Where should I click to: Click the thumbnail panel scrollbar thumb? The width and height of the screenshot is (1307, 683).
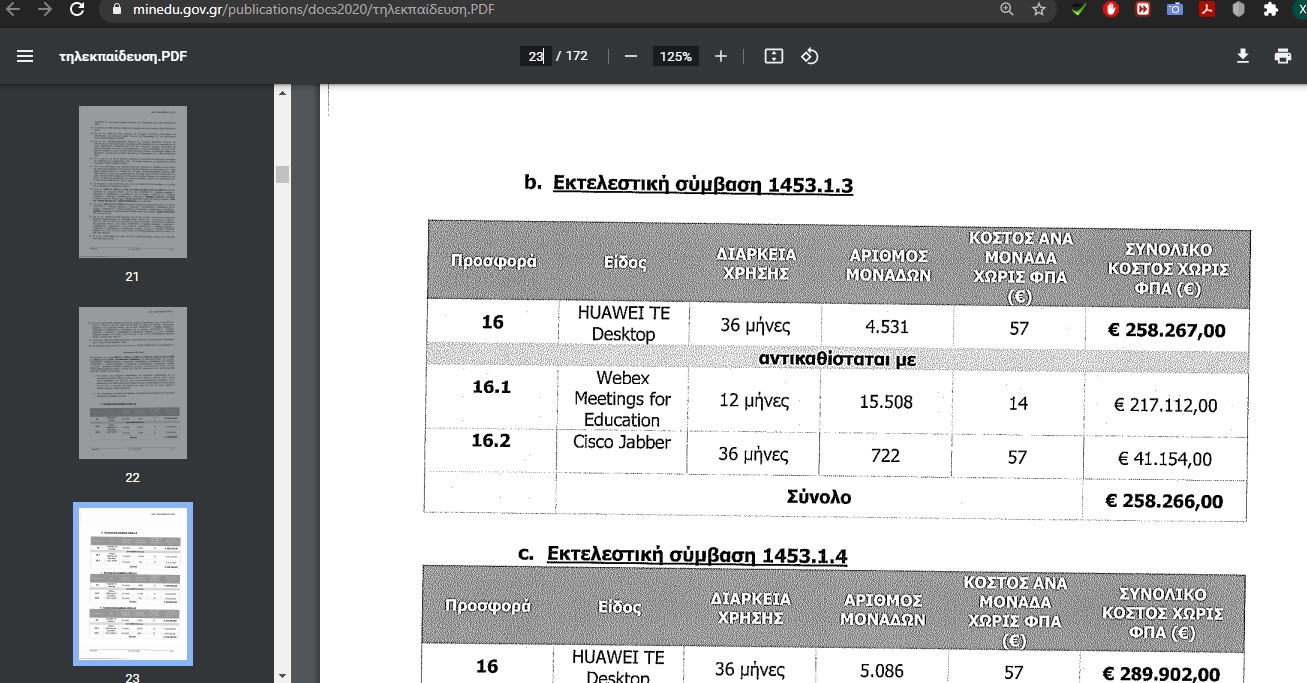(x=283, y=174)
